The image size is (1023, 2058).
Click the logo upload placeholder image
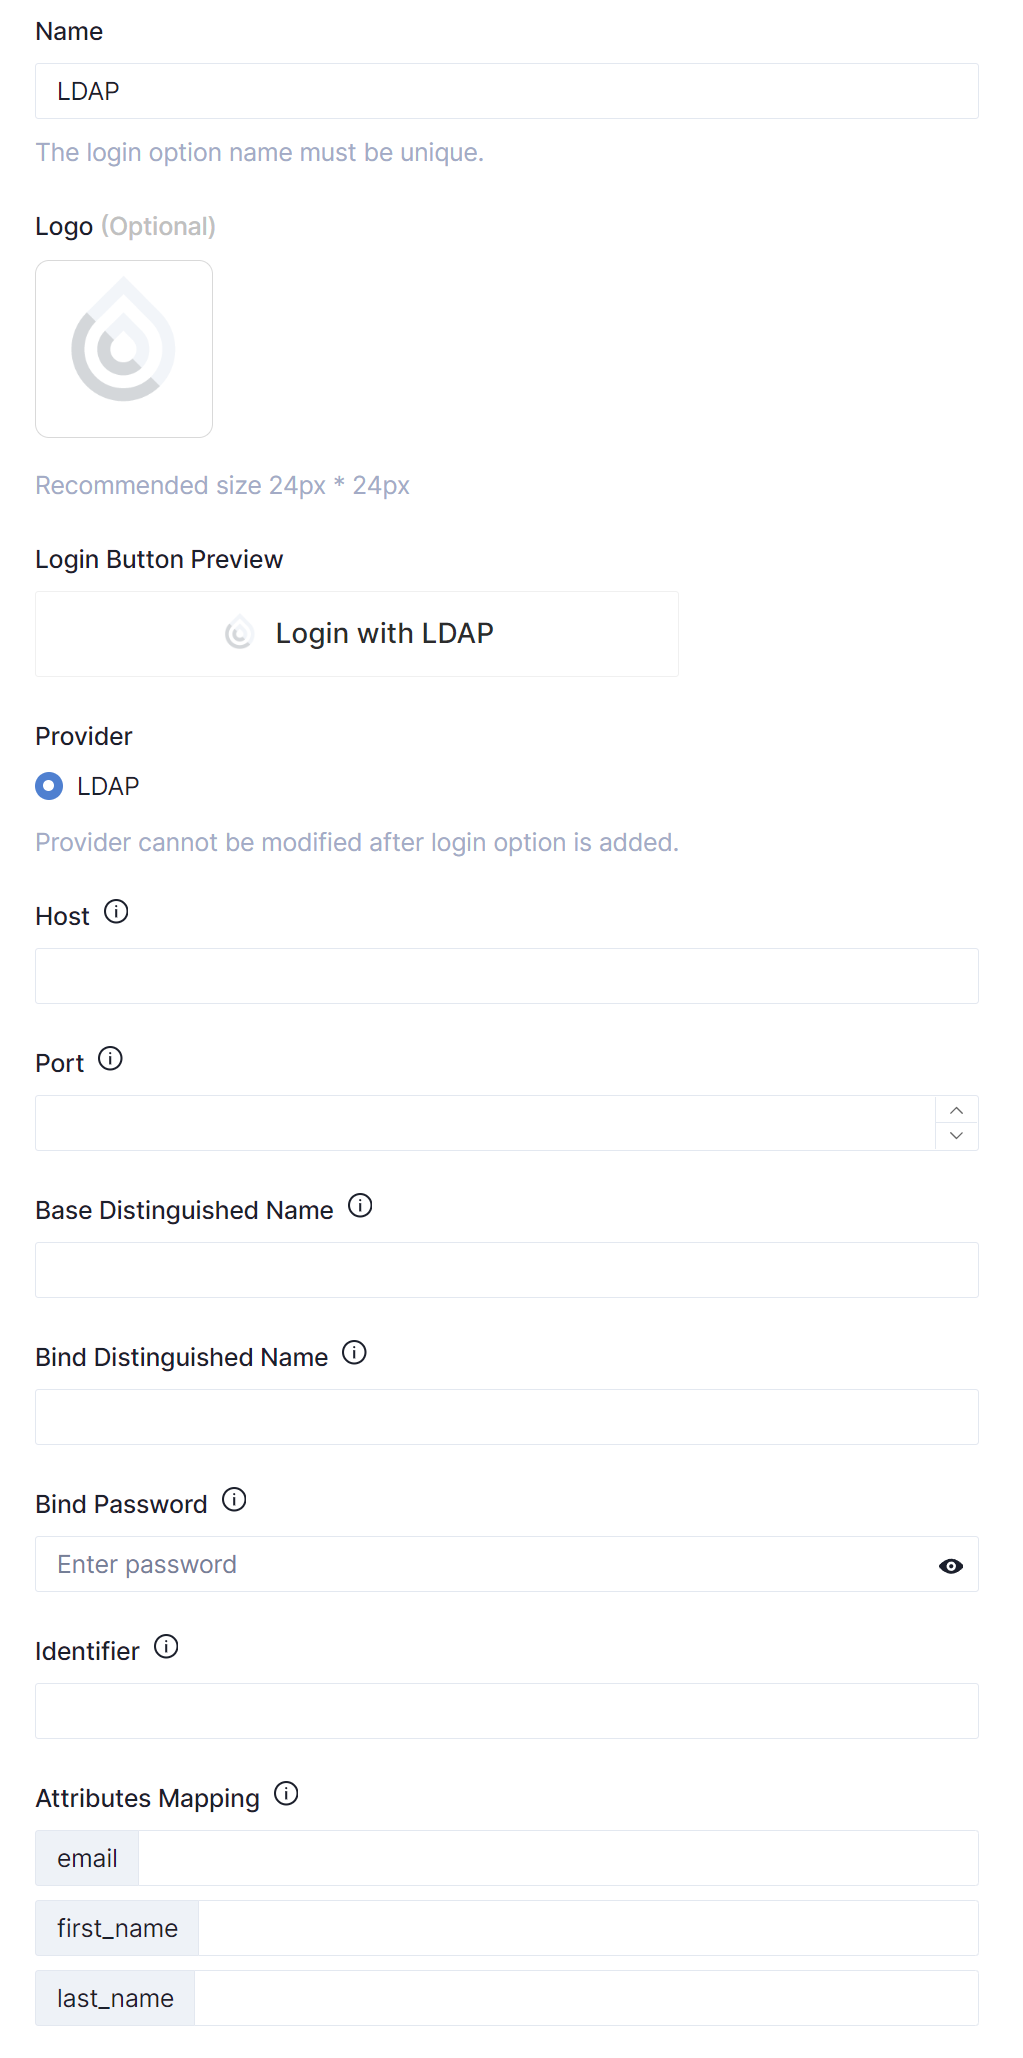click(124, 349)
